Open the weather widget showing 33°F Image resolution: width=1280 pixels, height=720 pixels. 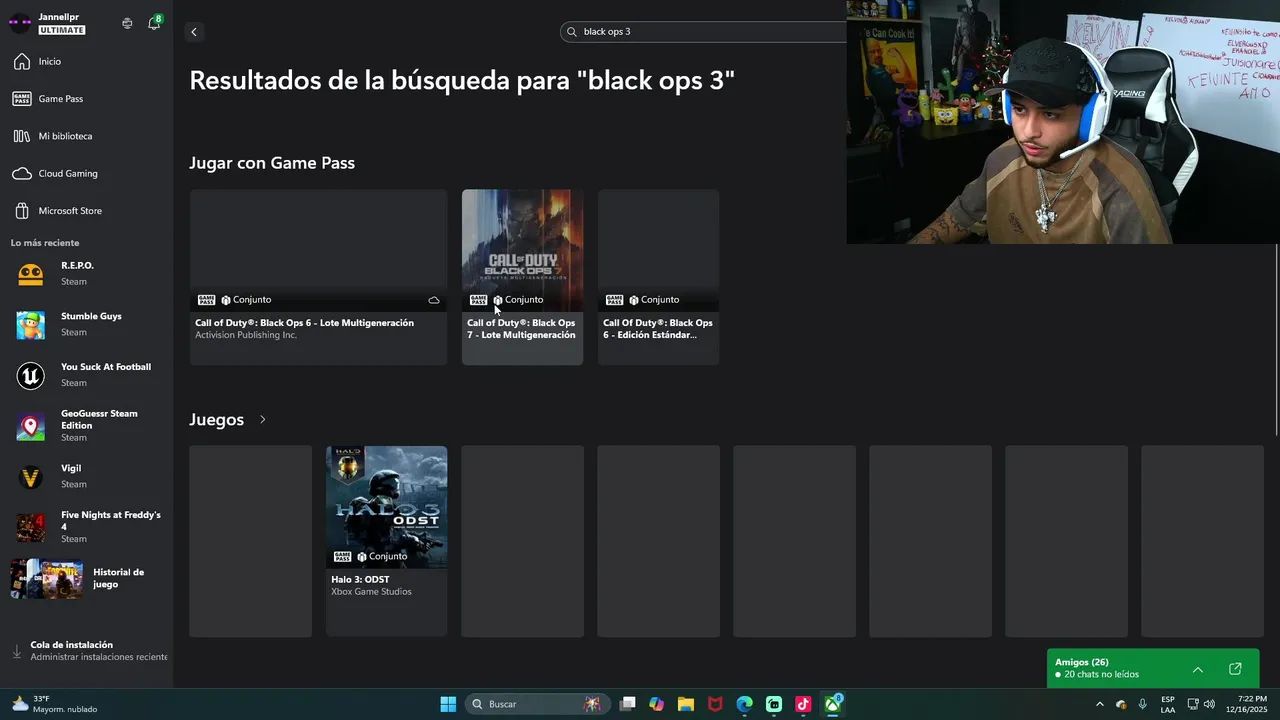[55, 704]
